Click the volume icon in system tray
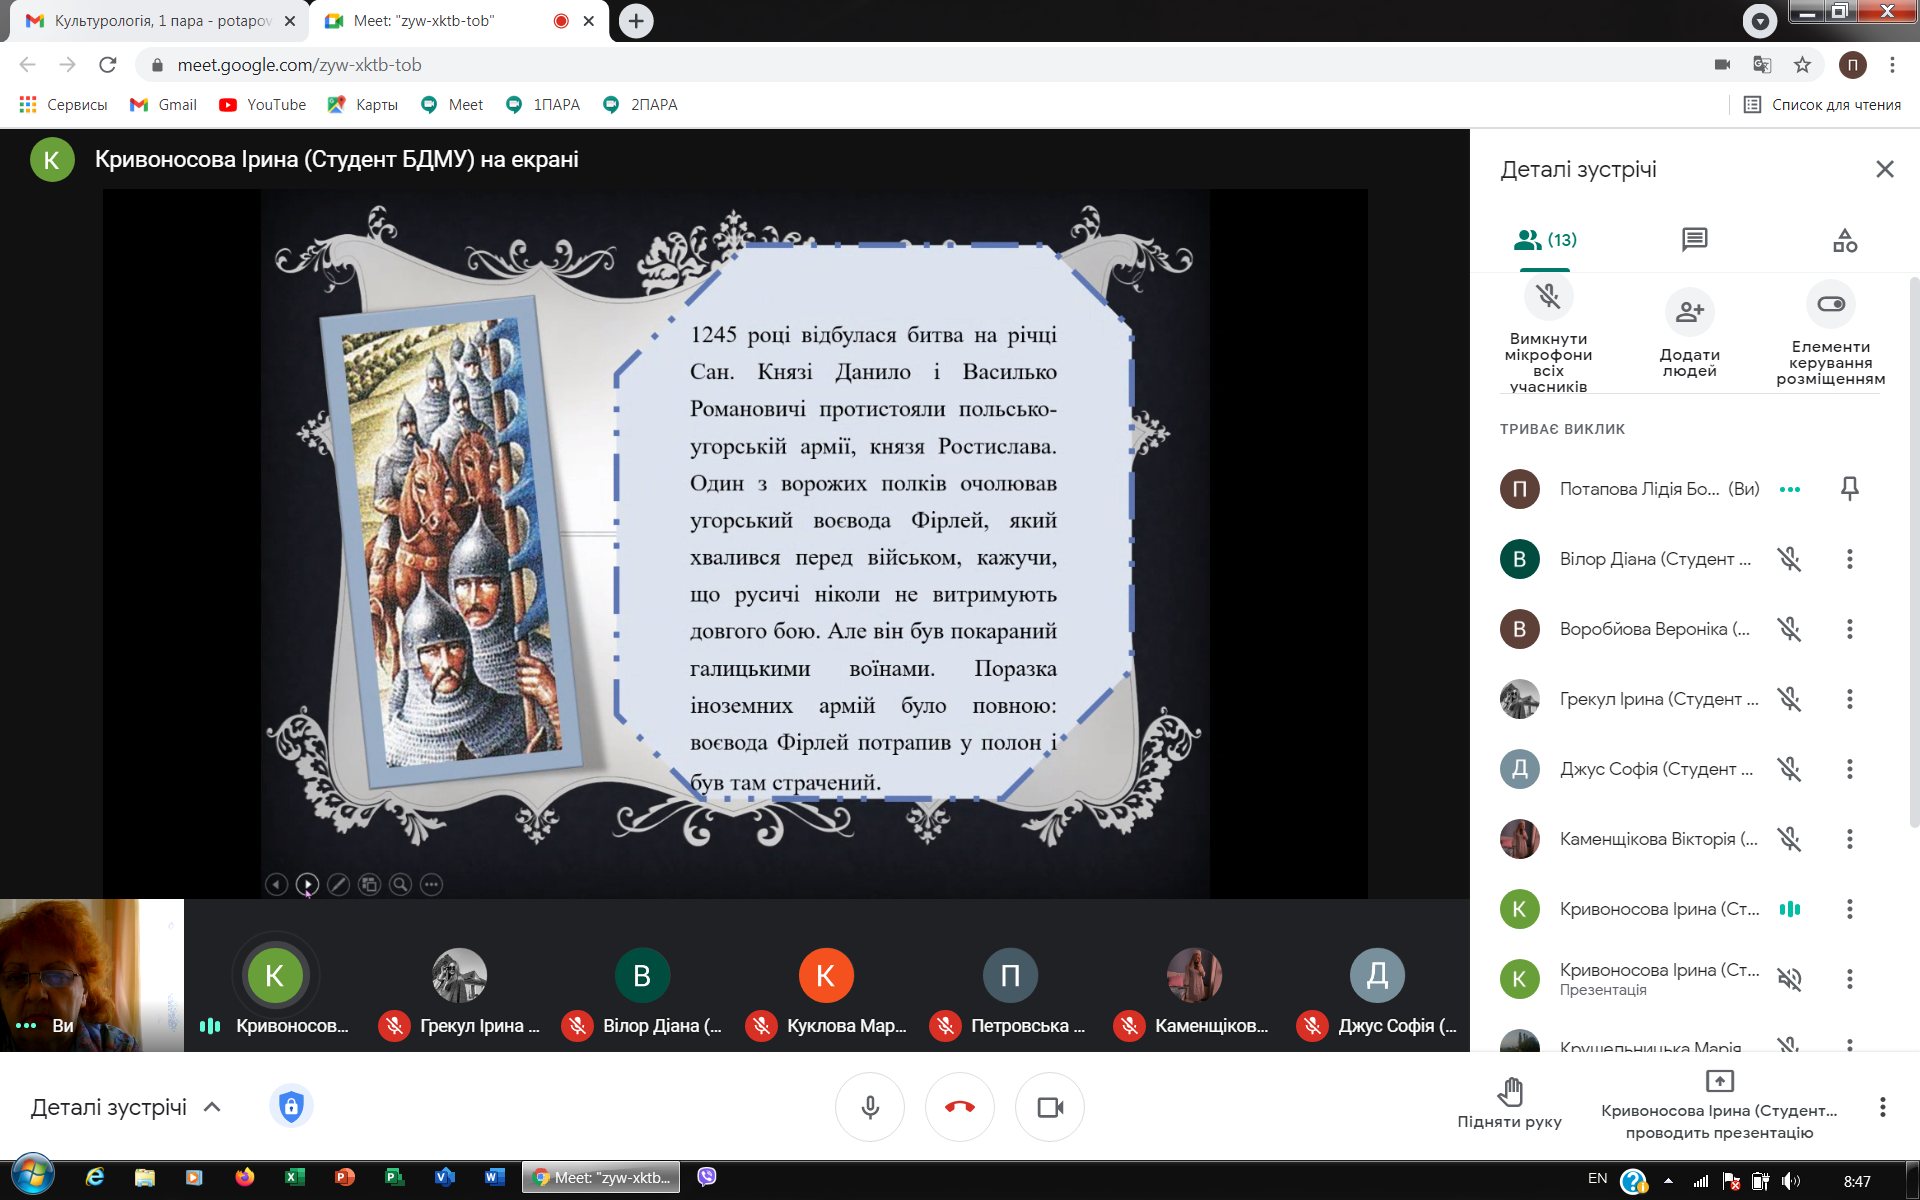This screenshot has width=1920, height=1200. click(x=1790, y=1181)
